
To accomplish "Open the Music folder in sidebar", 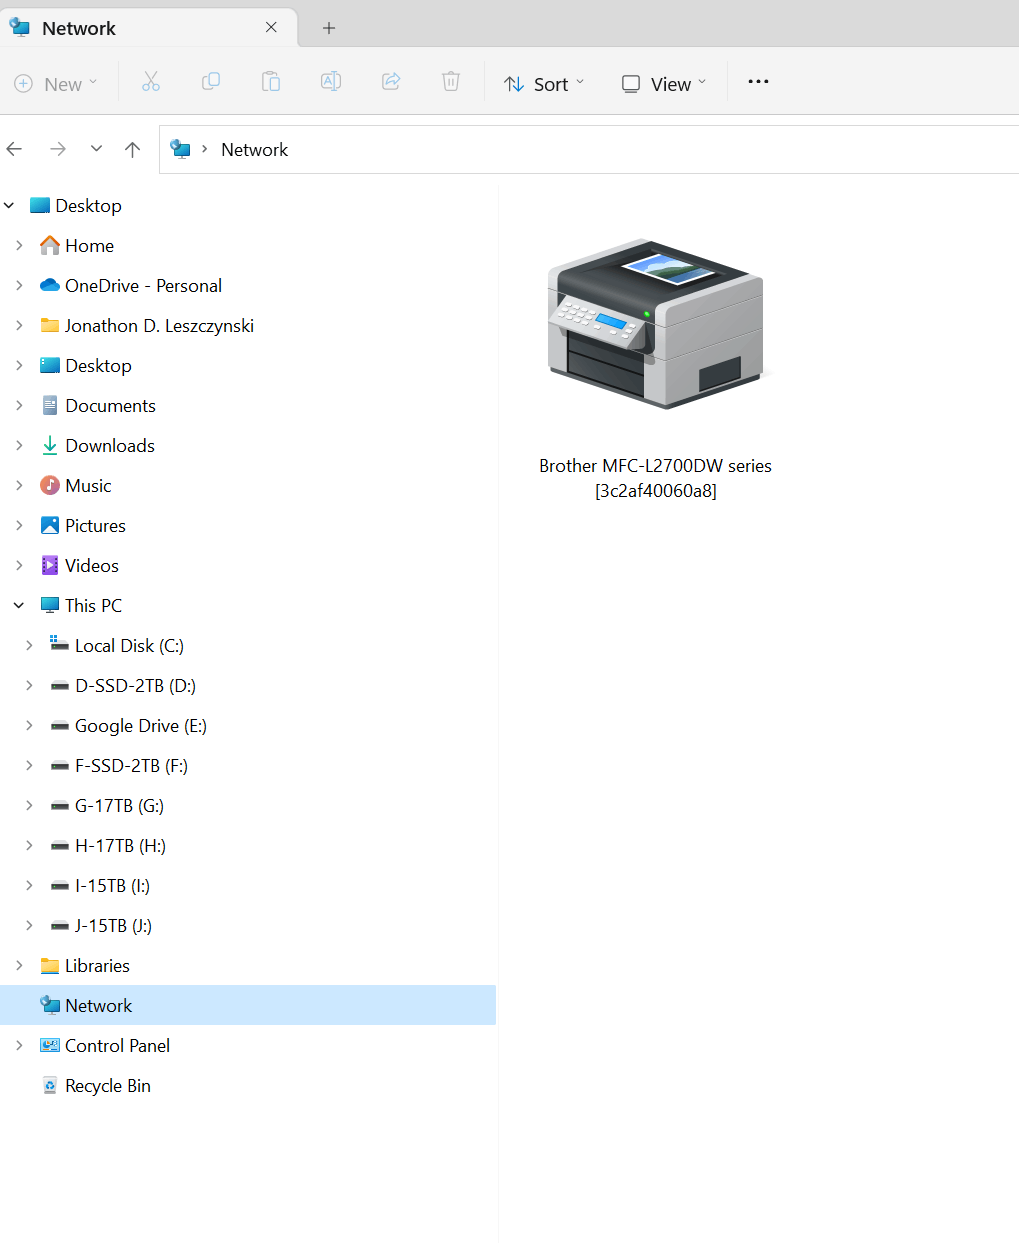I will 88,486.
